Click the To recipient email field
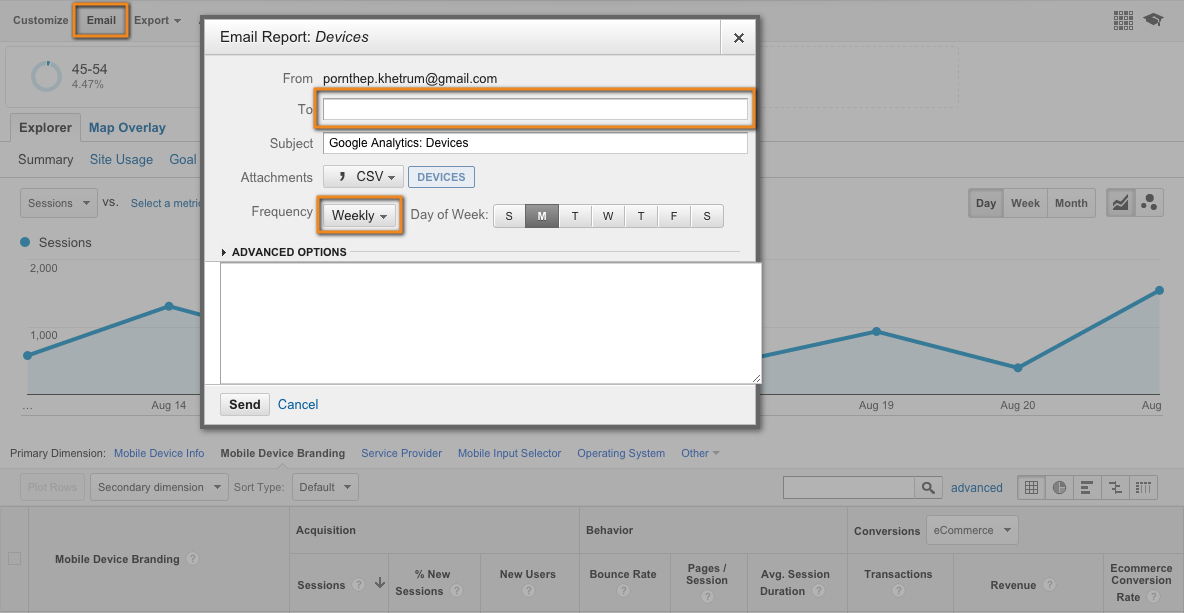This screenshot has height=613, width=1184. coord(535,109)
